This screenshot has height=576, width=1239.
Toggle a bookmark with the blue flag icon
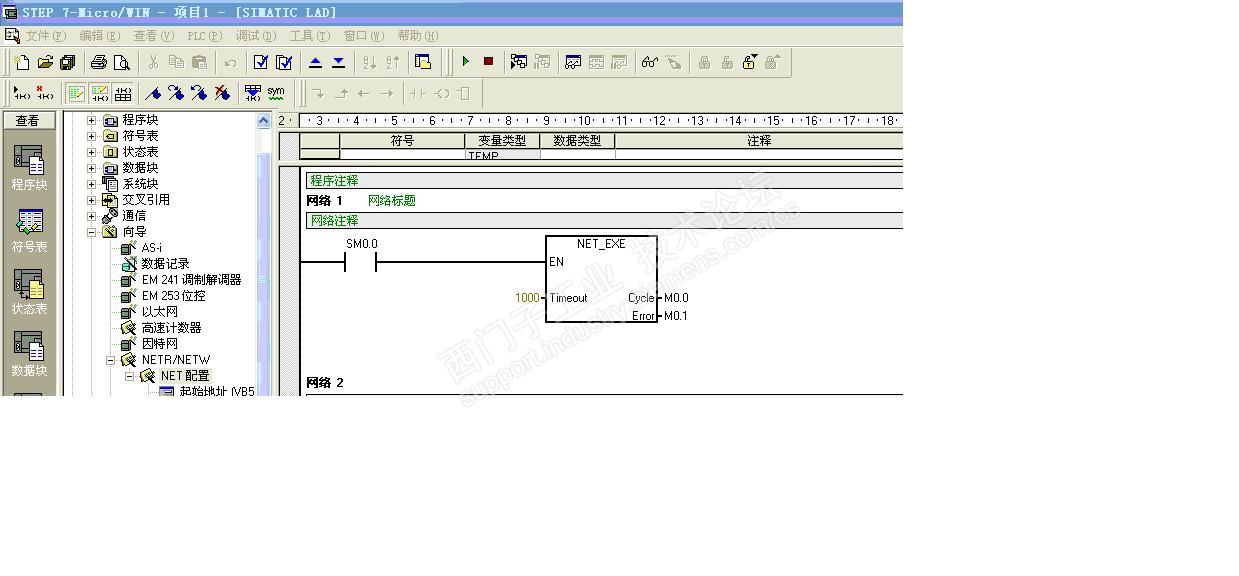(153, 93)
